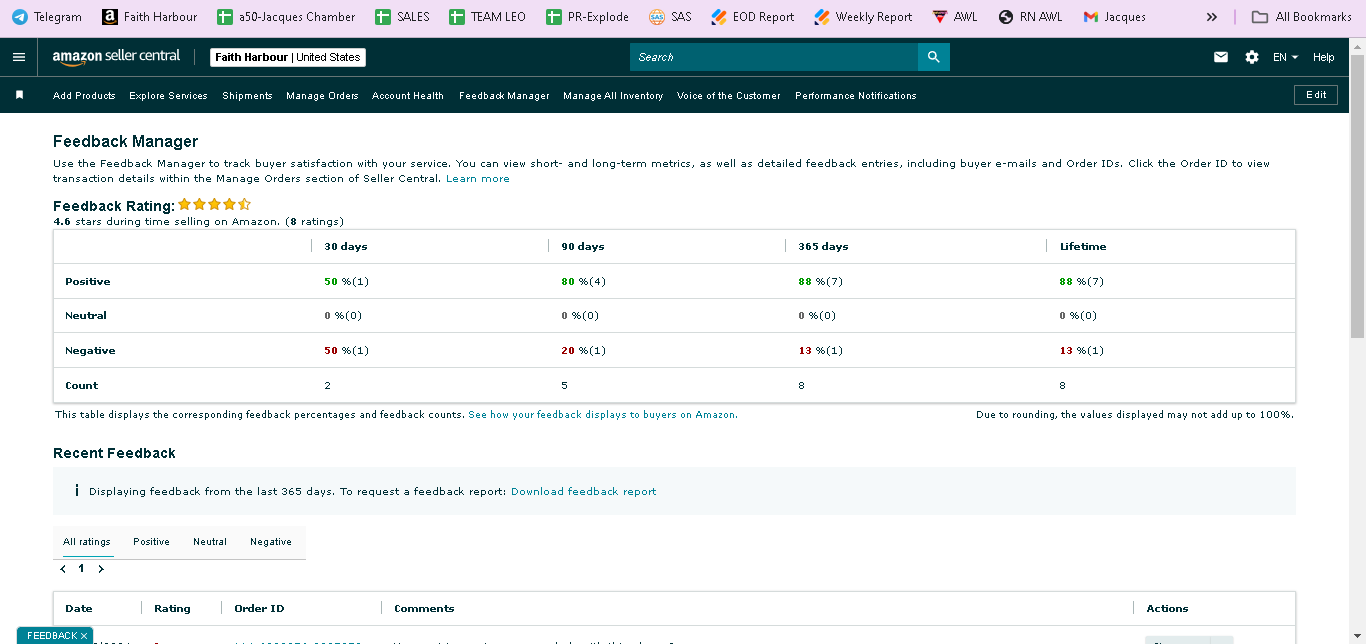
Task: Open the SAS bookmark
Action: [670, 17]
